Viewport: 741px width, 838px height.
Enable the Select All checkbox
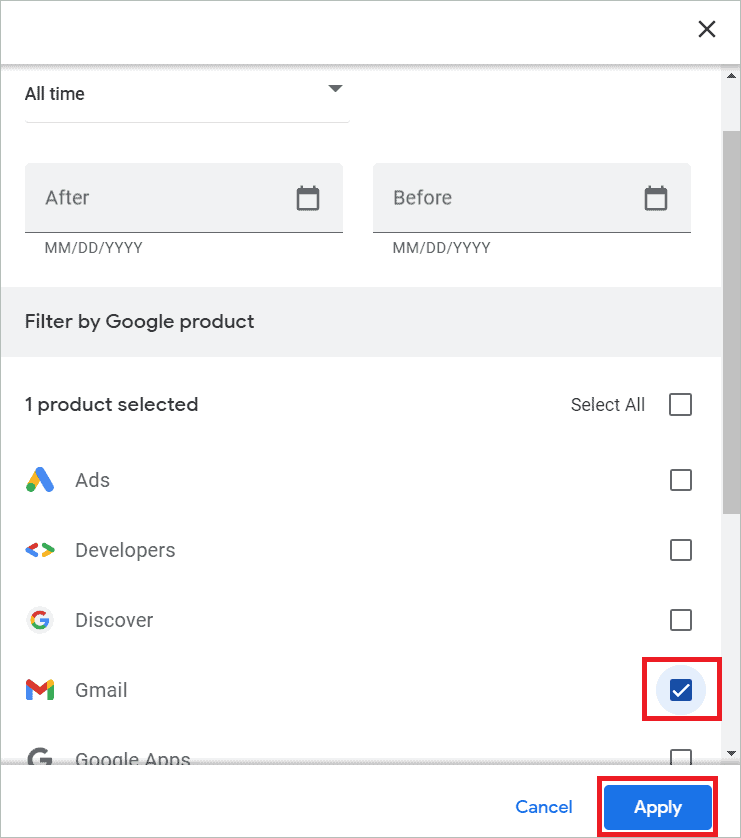[x=680, y=404]
